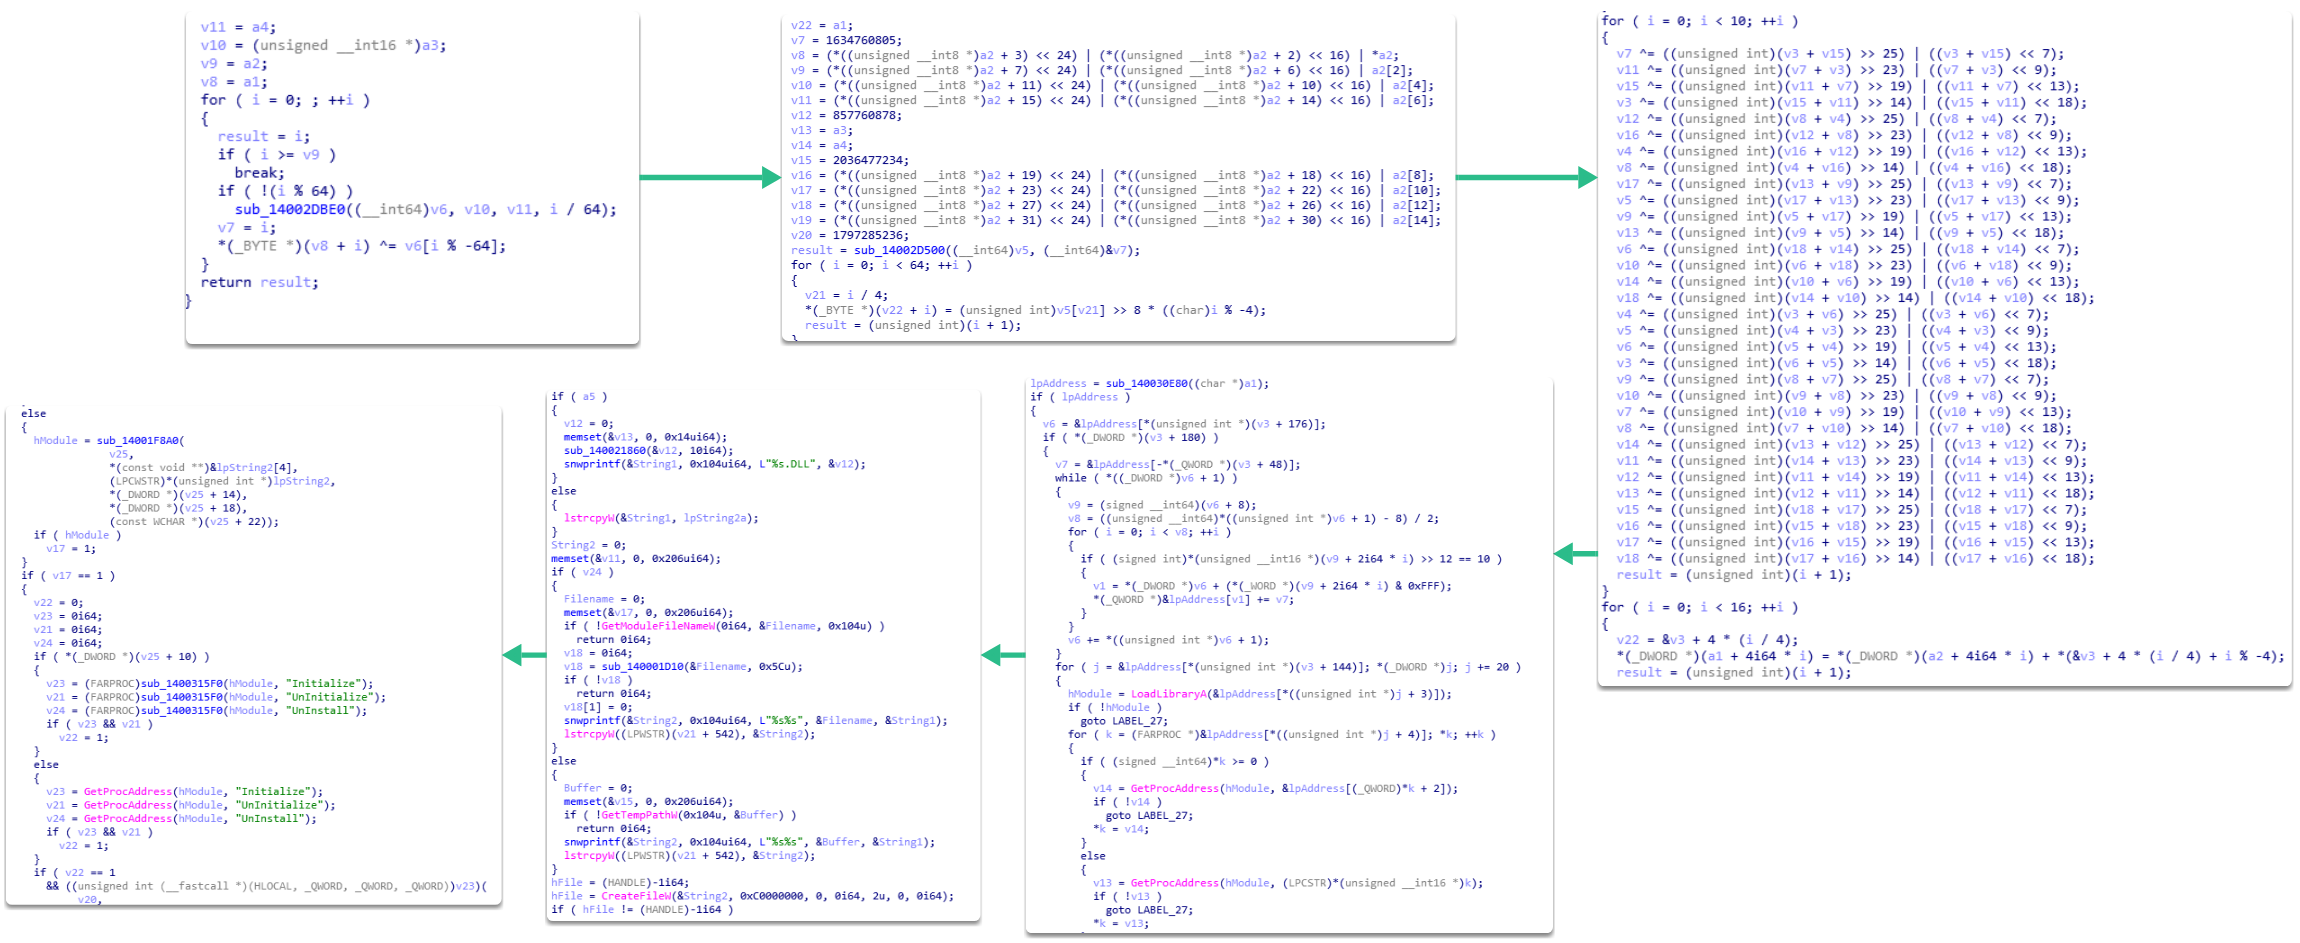The width and height of the screenshot is (2300, 943).
Task: Click the GetModuleFileNameW call
Action: [x=724, y=626]
